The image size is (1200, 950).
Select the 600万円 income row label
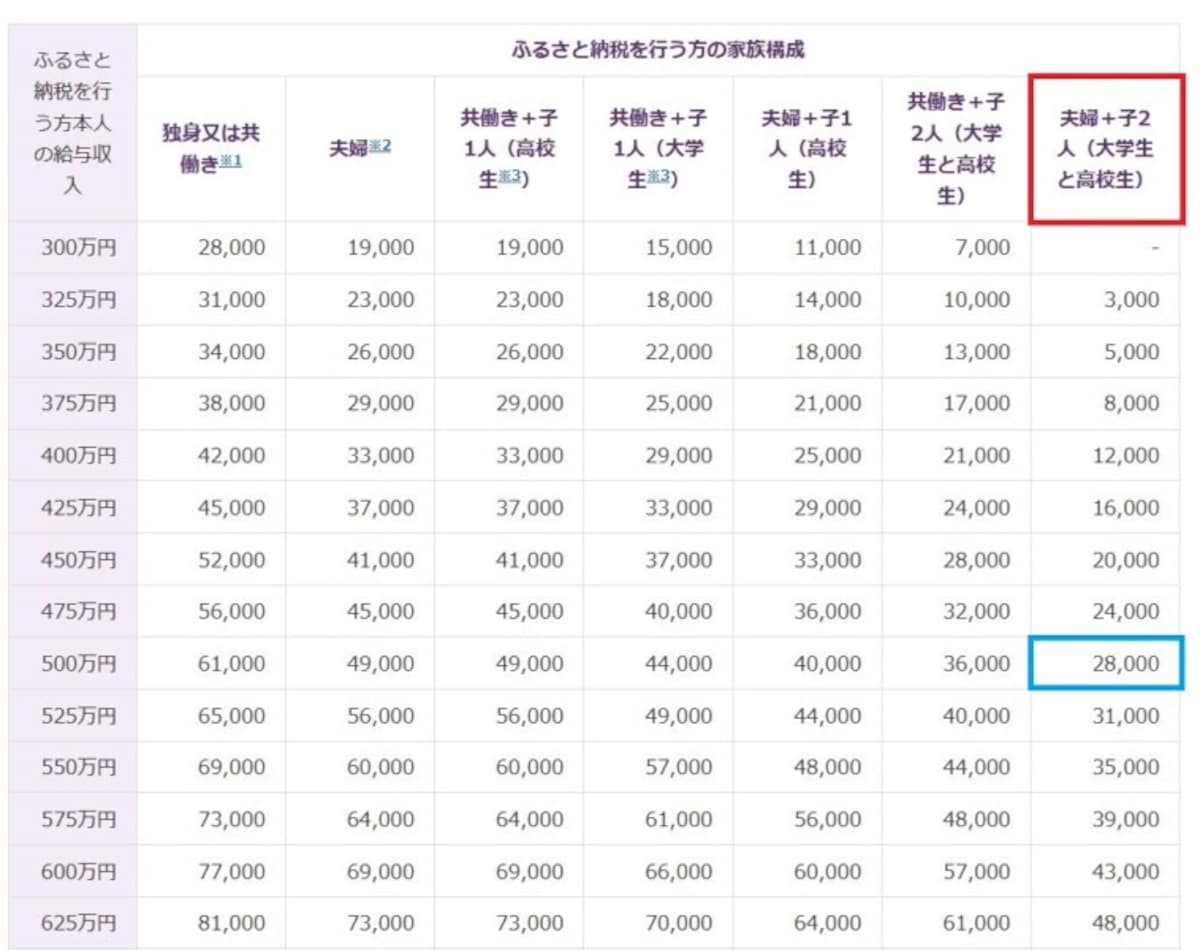[x=78, y=872]
